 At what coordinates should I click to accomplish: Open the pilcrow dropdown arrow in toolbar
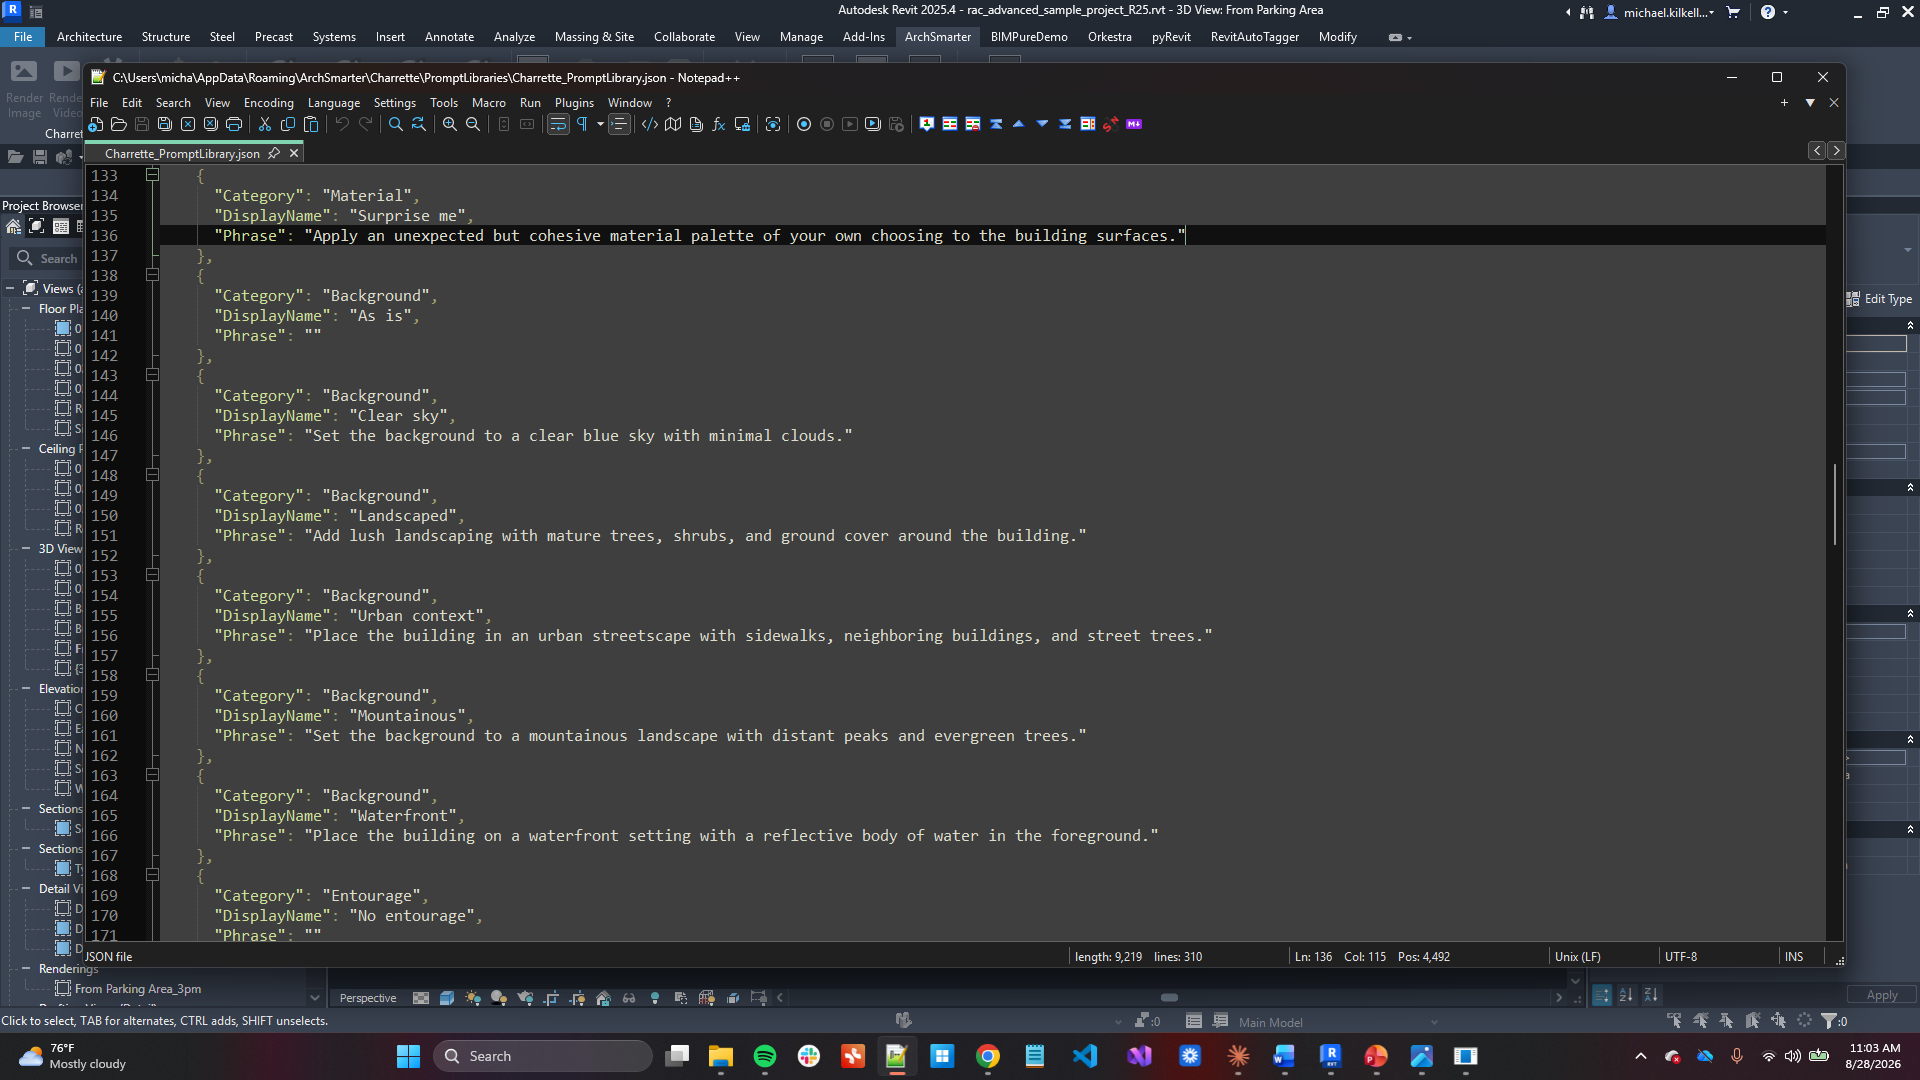click(x=600, y=124)
